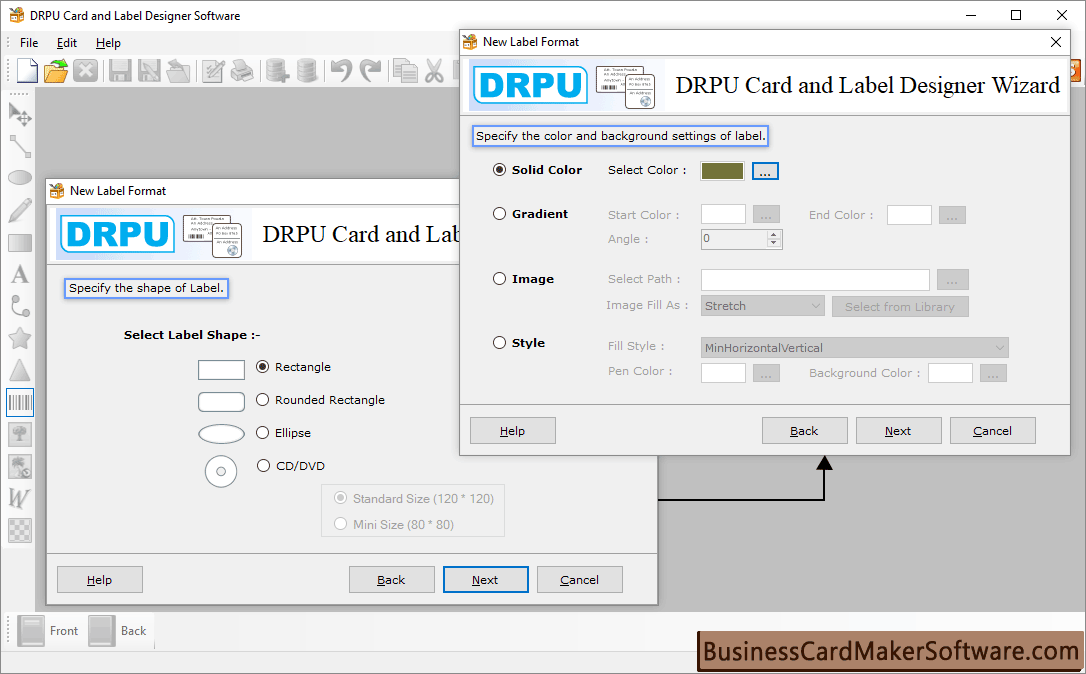Select the Barcode tool
Image resolution: width=1086 pixels, height=674 pixels.
pyautogui.click(x=19, y=402)
